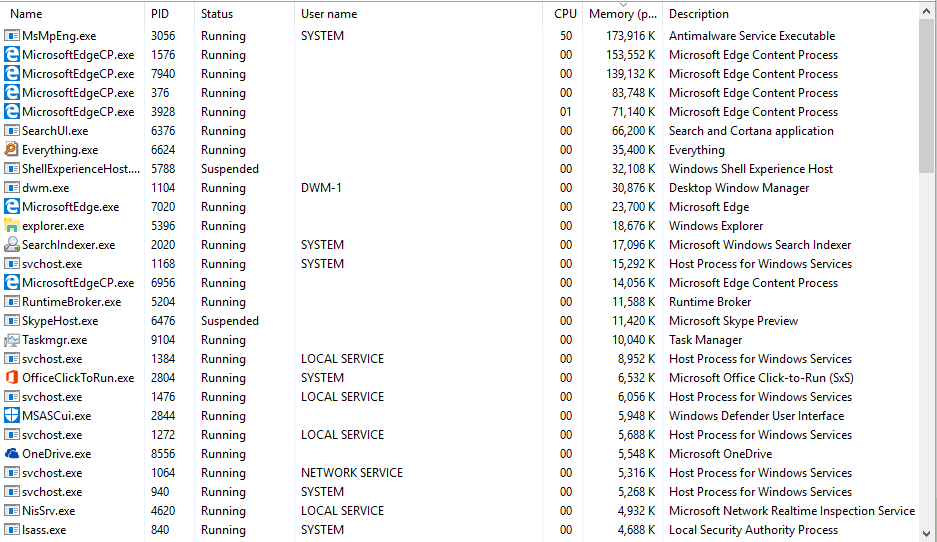
Task: Click the Edge icon for PID 376
Action: point(11,93)
